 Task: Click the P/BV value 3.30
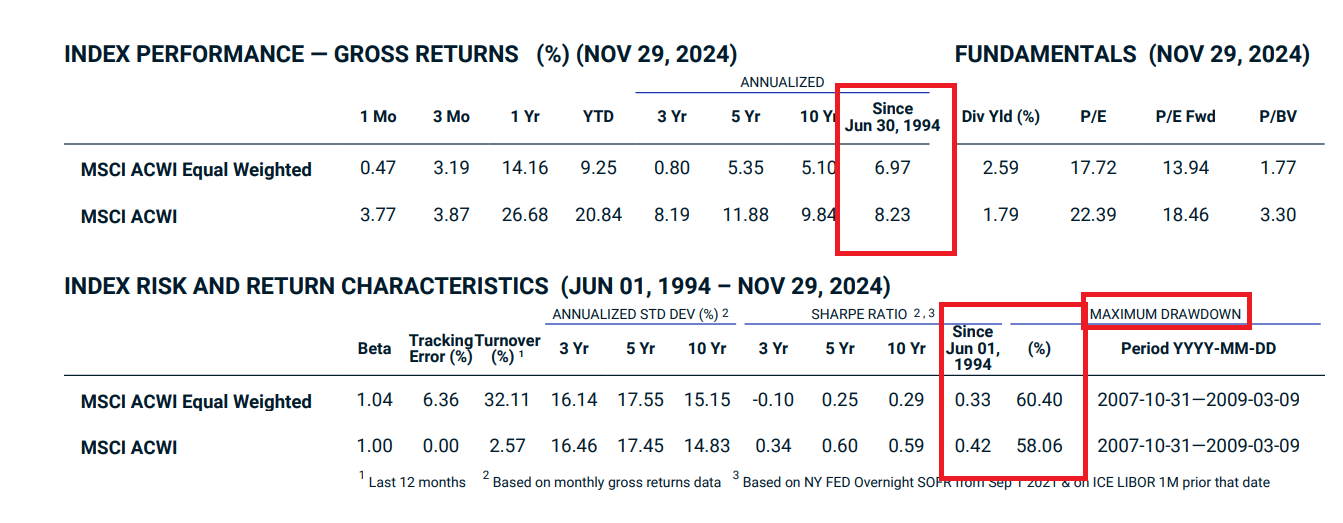[x=1278, y=214]
